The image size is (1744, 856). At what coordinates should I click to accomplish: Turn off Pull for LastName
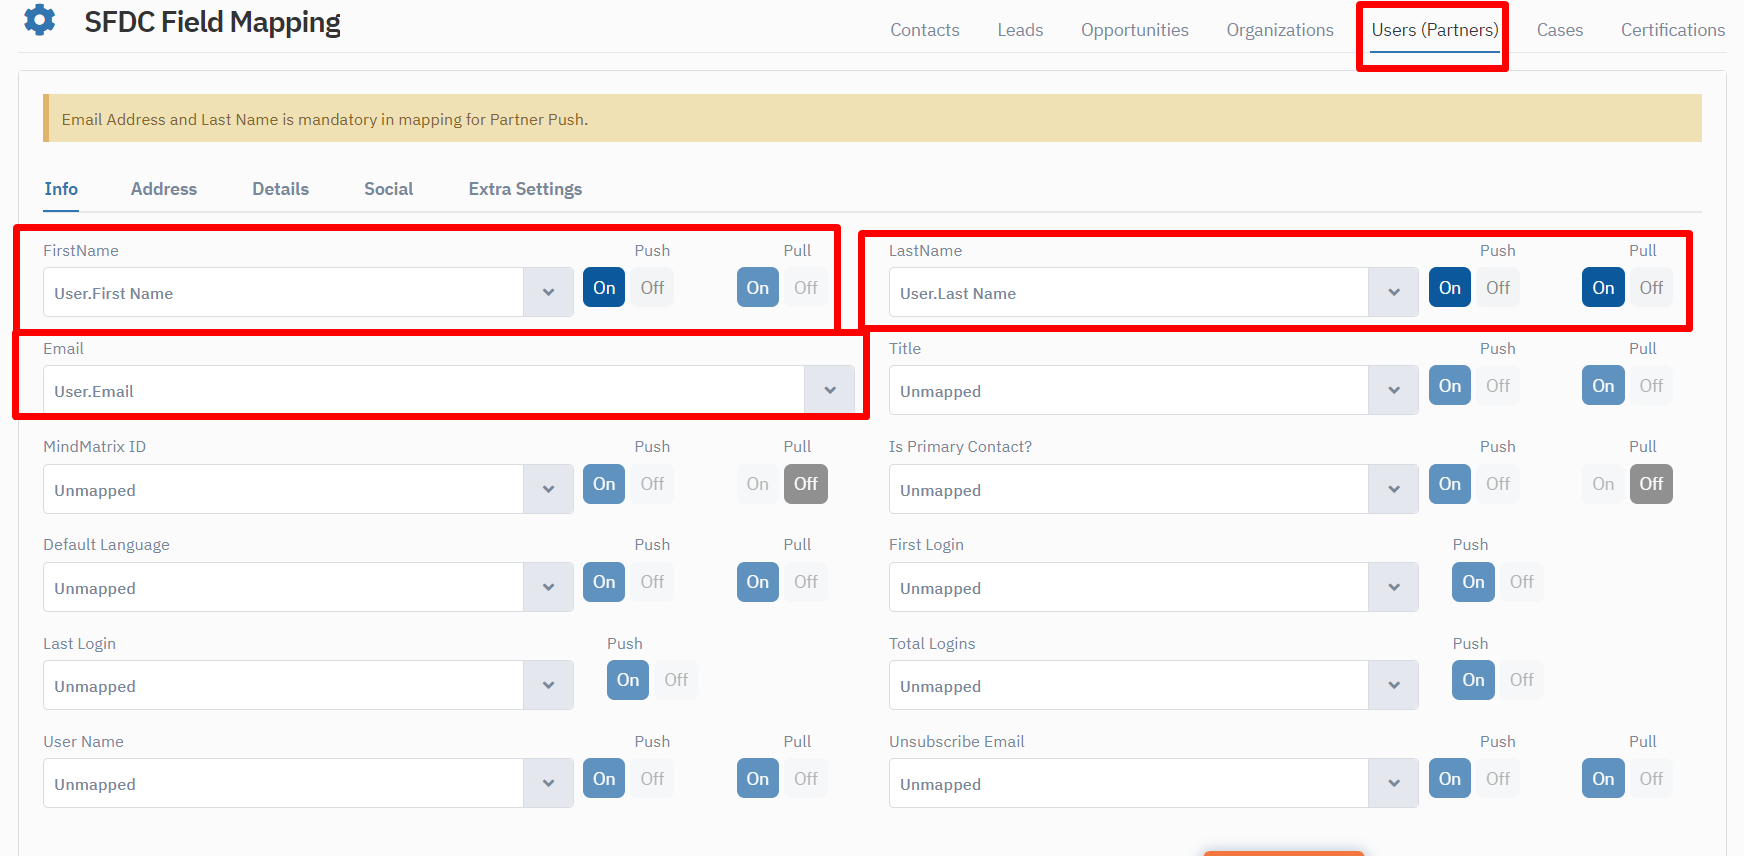coord(1651,288)
